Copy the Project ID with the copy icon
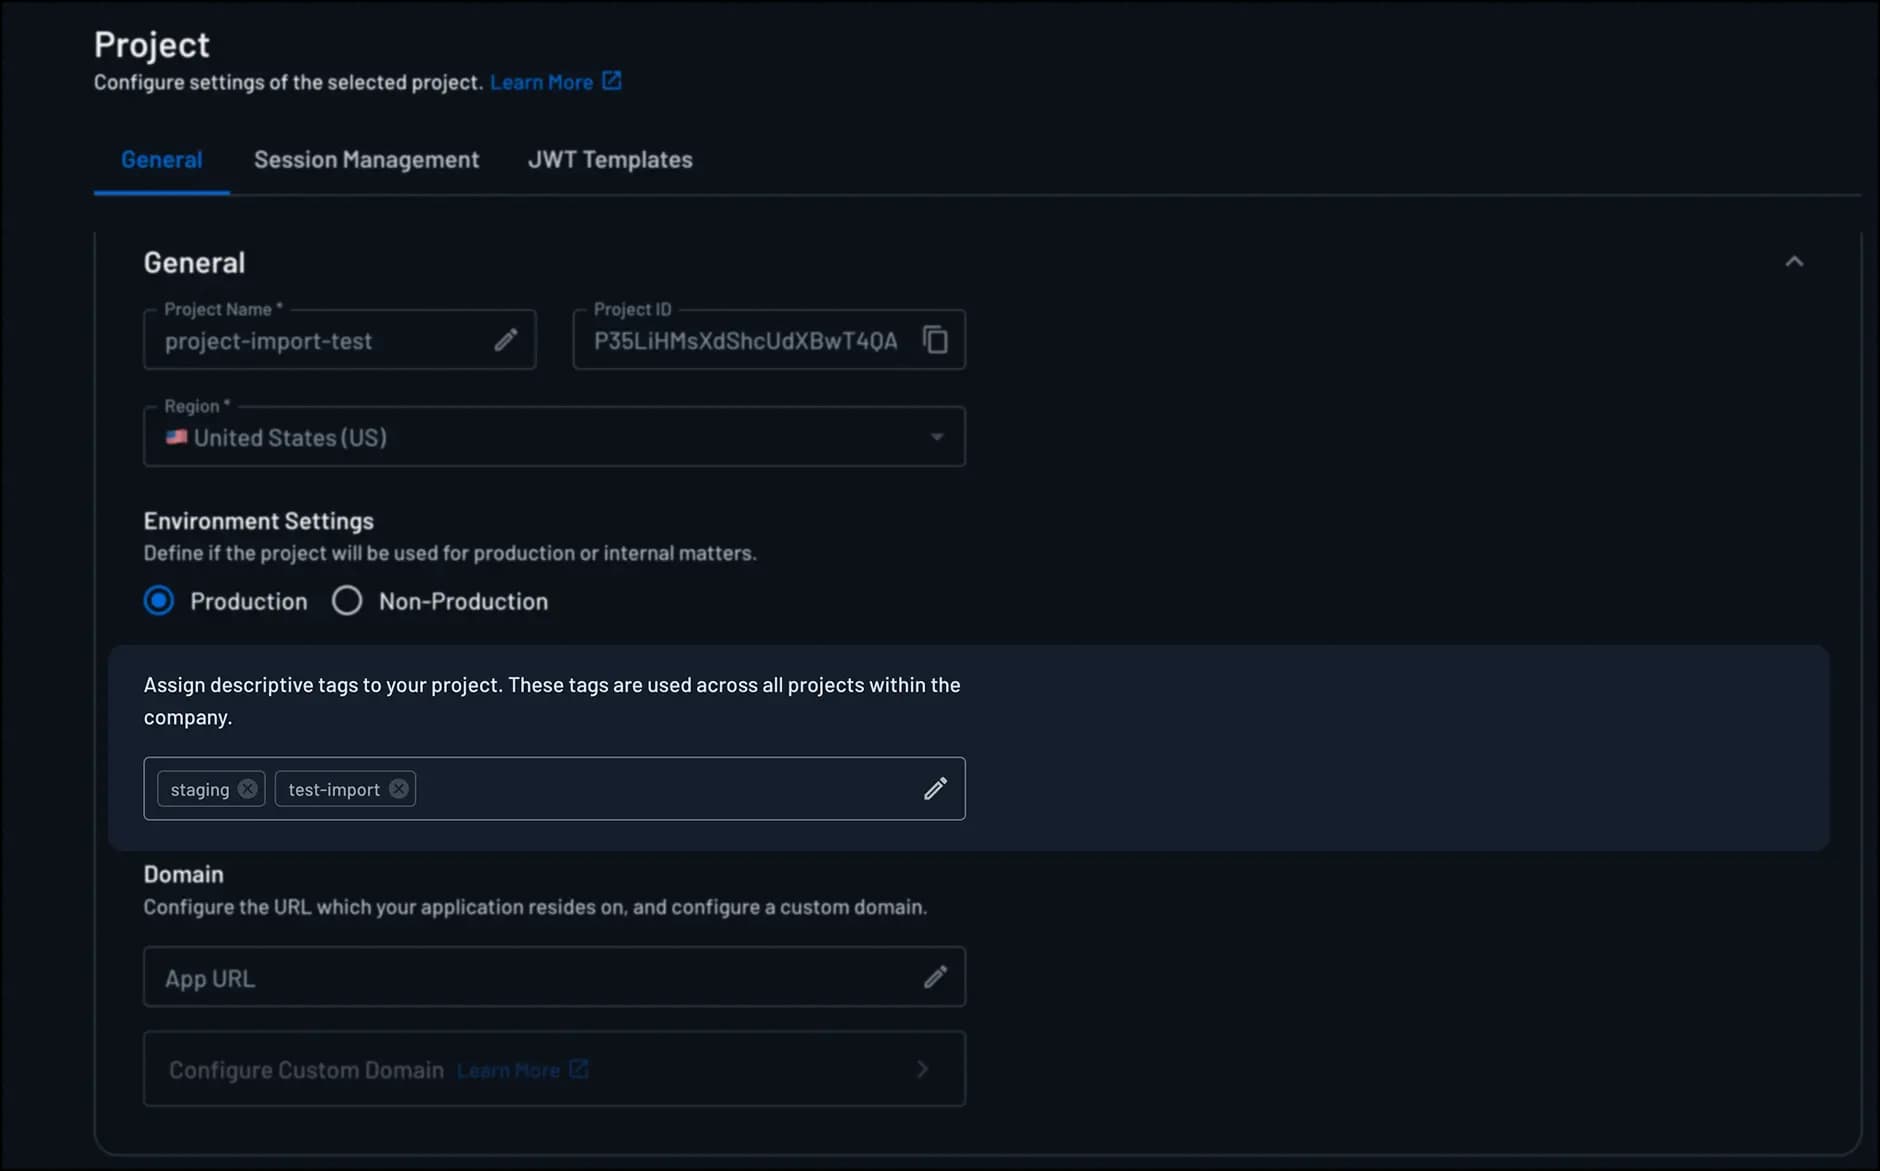Image resolution: width=1880 pixels, height=1171 pixels. pos(935,341)
